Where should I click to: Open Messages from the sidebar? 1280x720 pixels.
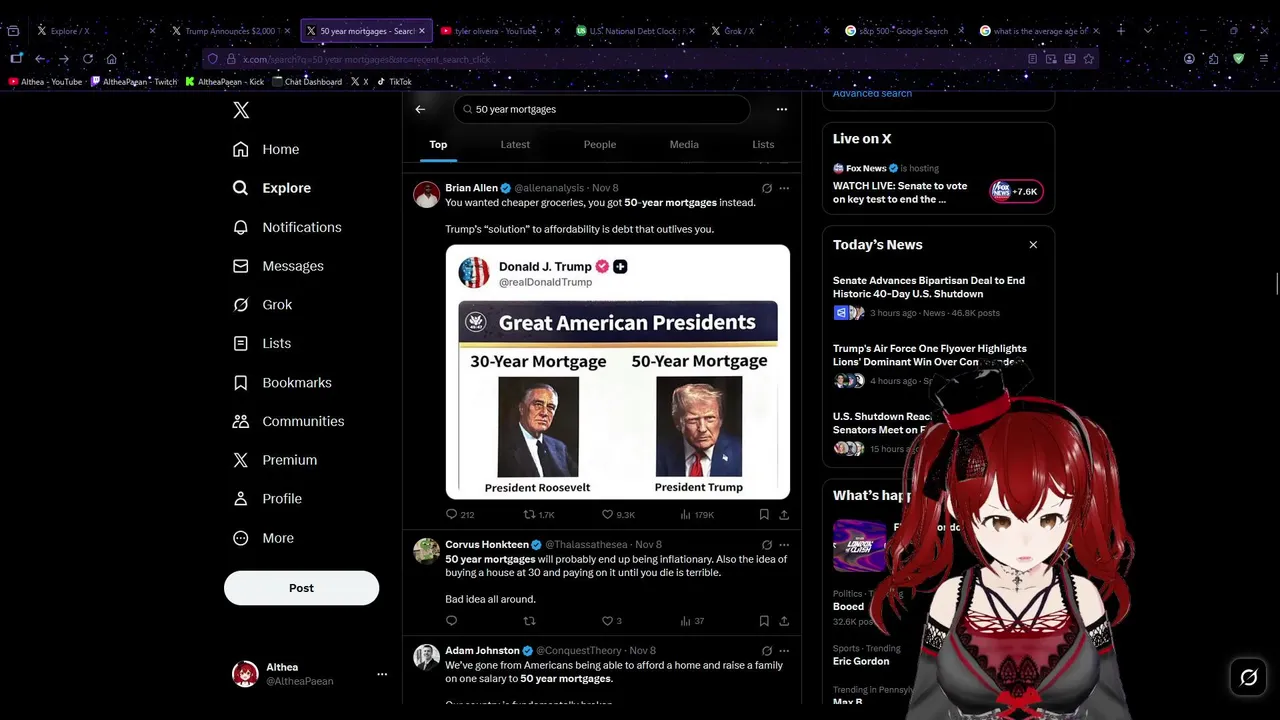(278, 266)
